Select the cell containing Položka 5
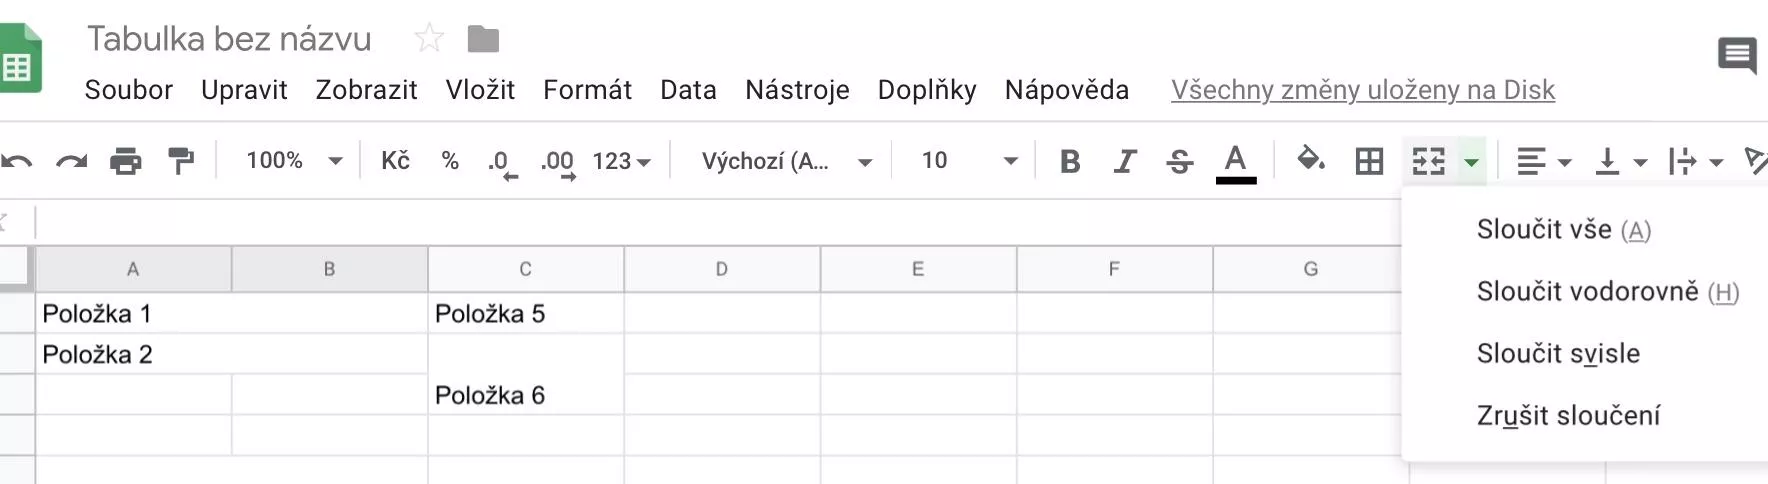 point(525,314)
